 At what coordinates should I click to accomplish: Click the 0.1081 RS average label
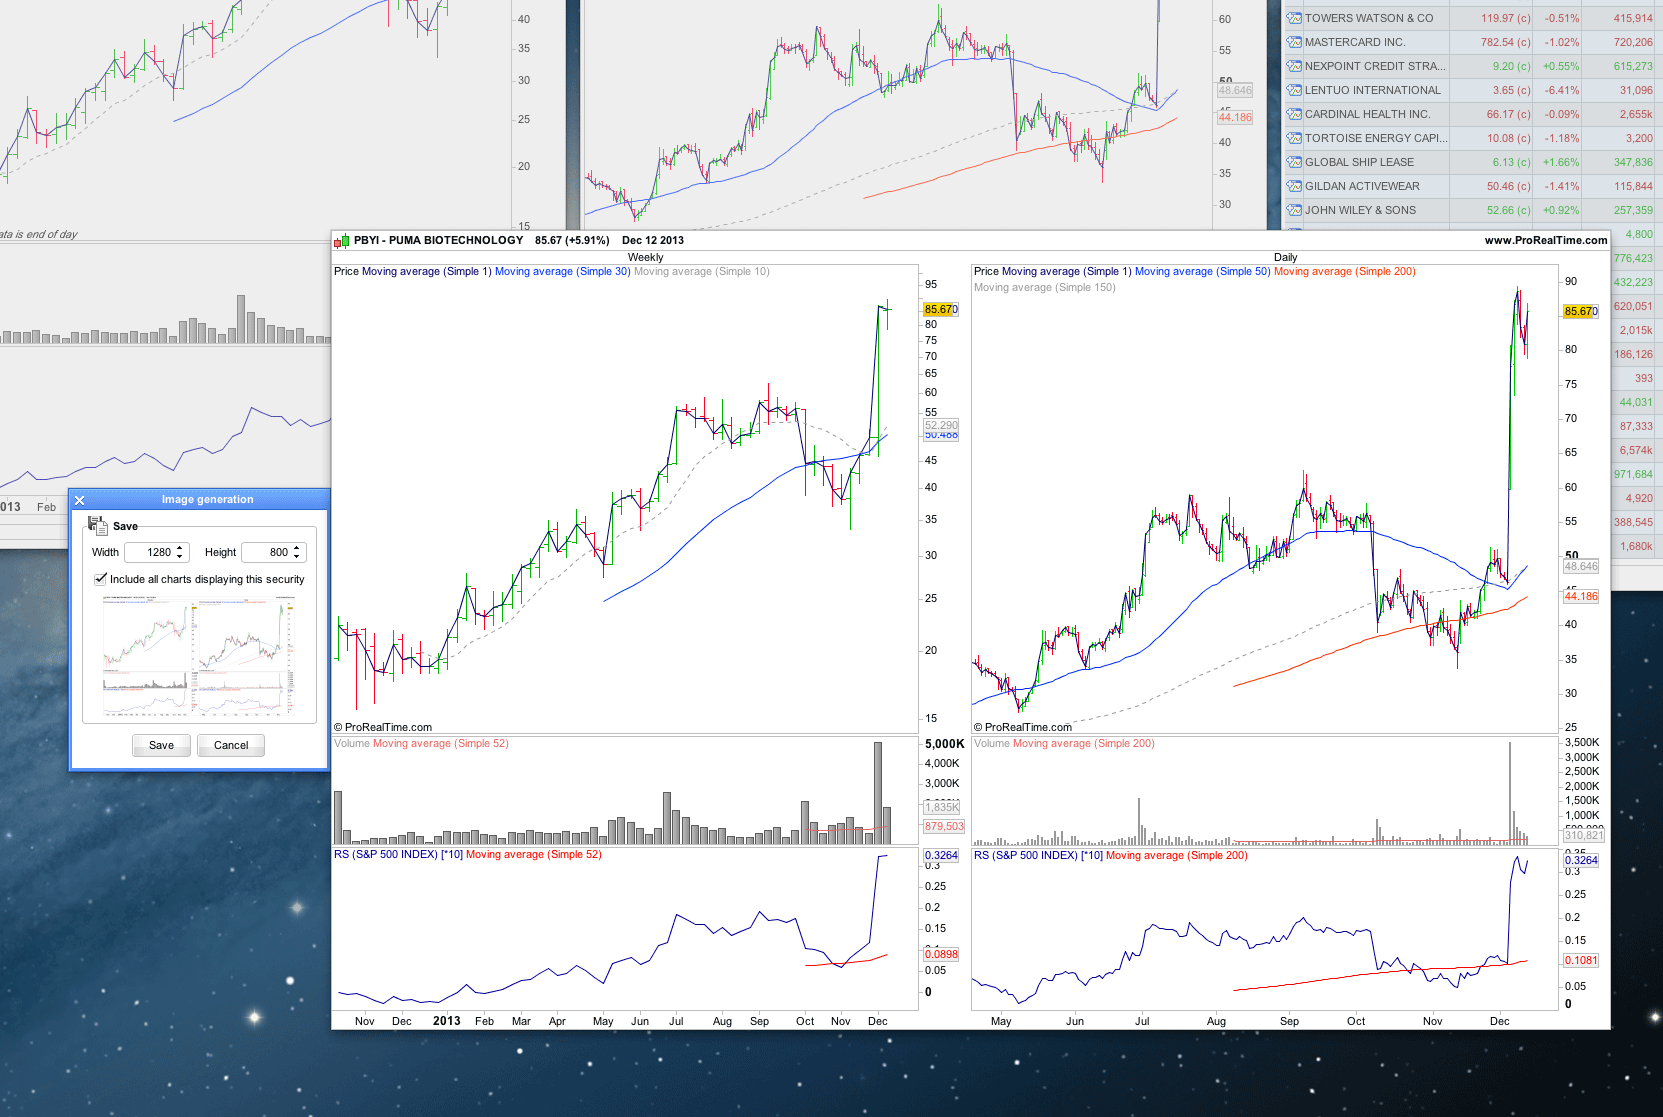click(x=1581, y=960)
